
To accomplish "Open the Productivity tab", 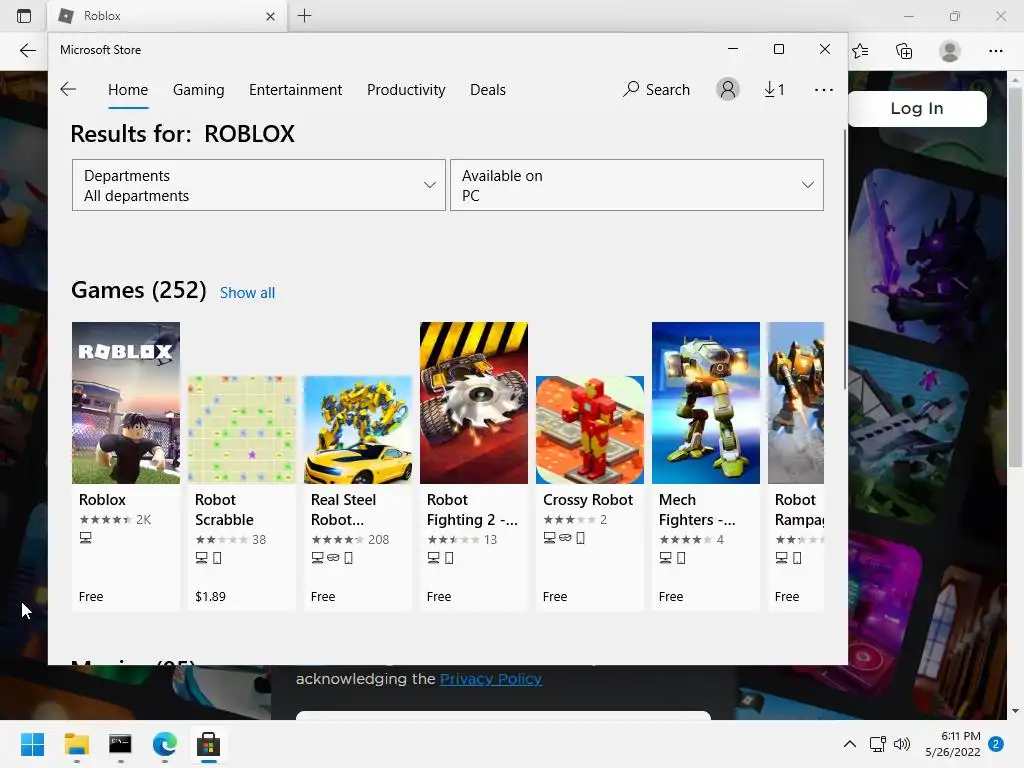I will [406, 89].
